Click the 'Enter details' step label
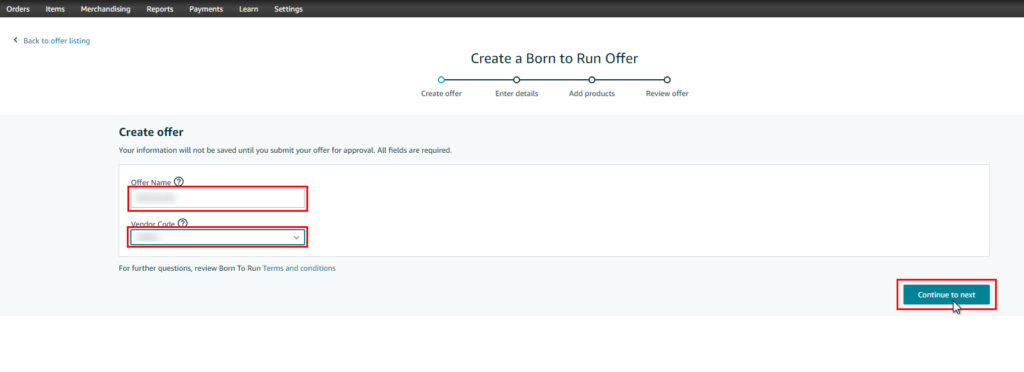The height and width of the screenshot is (372, 1024). [x=517, y=93]
